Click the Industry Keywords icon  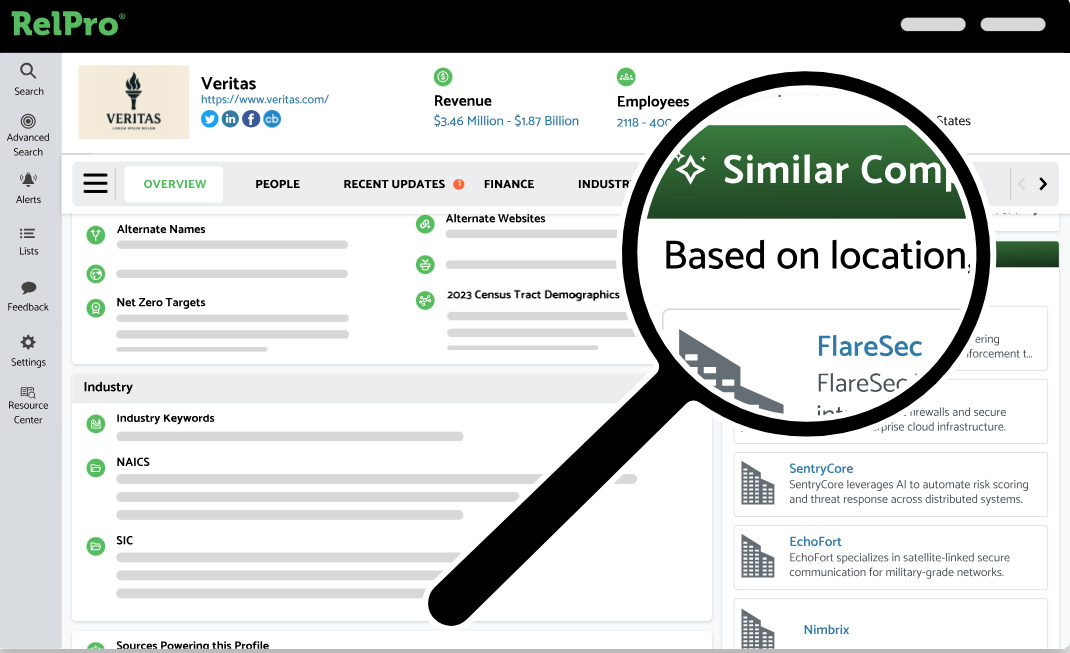point(96,424)
